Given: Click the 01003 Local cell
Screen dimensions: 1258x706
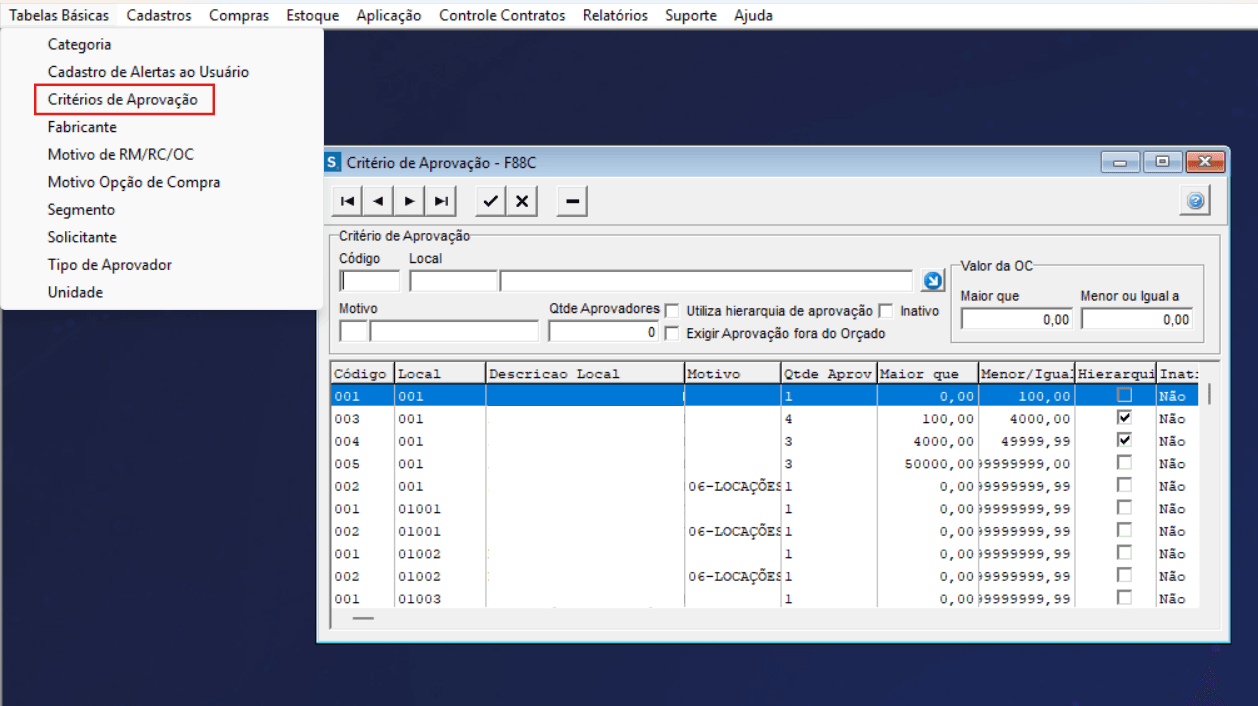Looking at the screenshot, I should (x=440, y=599).
